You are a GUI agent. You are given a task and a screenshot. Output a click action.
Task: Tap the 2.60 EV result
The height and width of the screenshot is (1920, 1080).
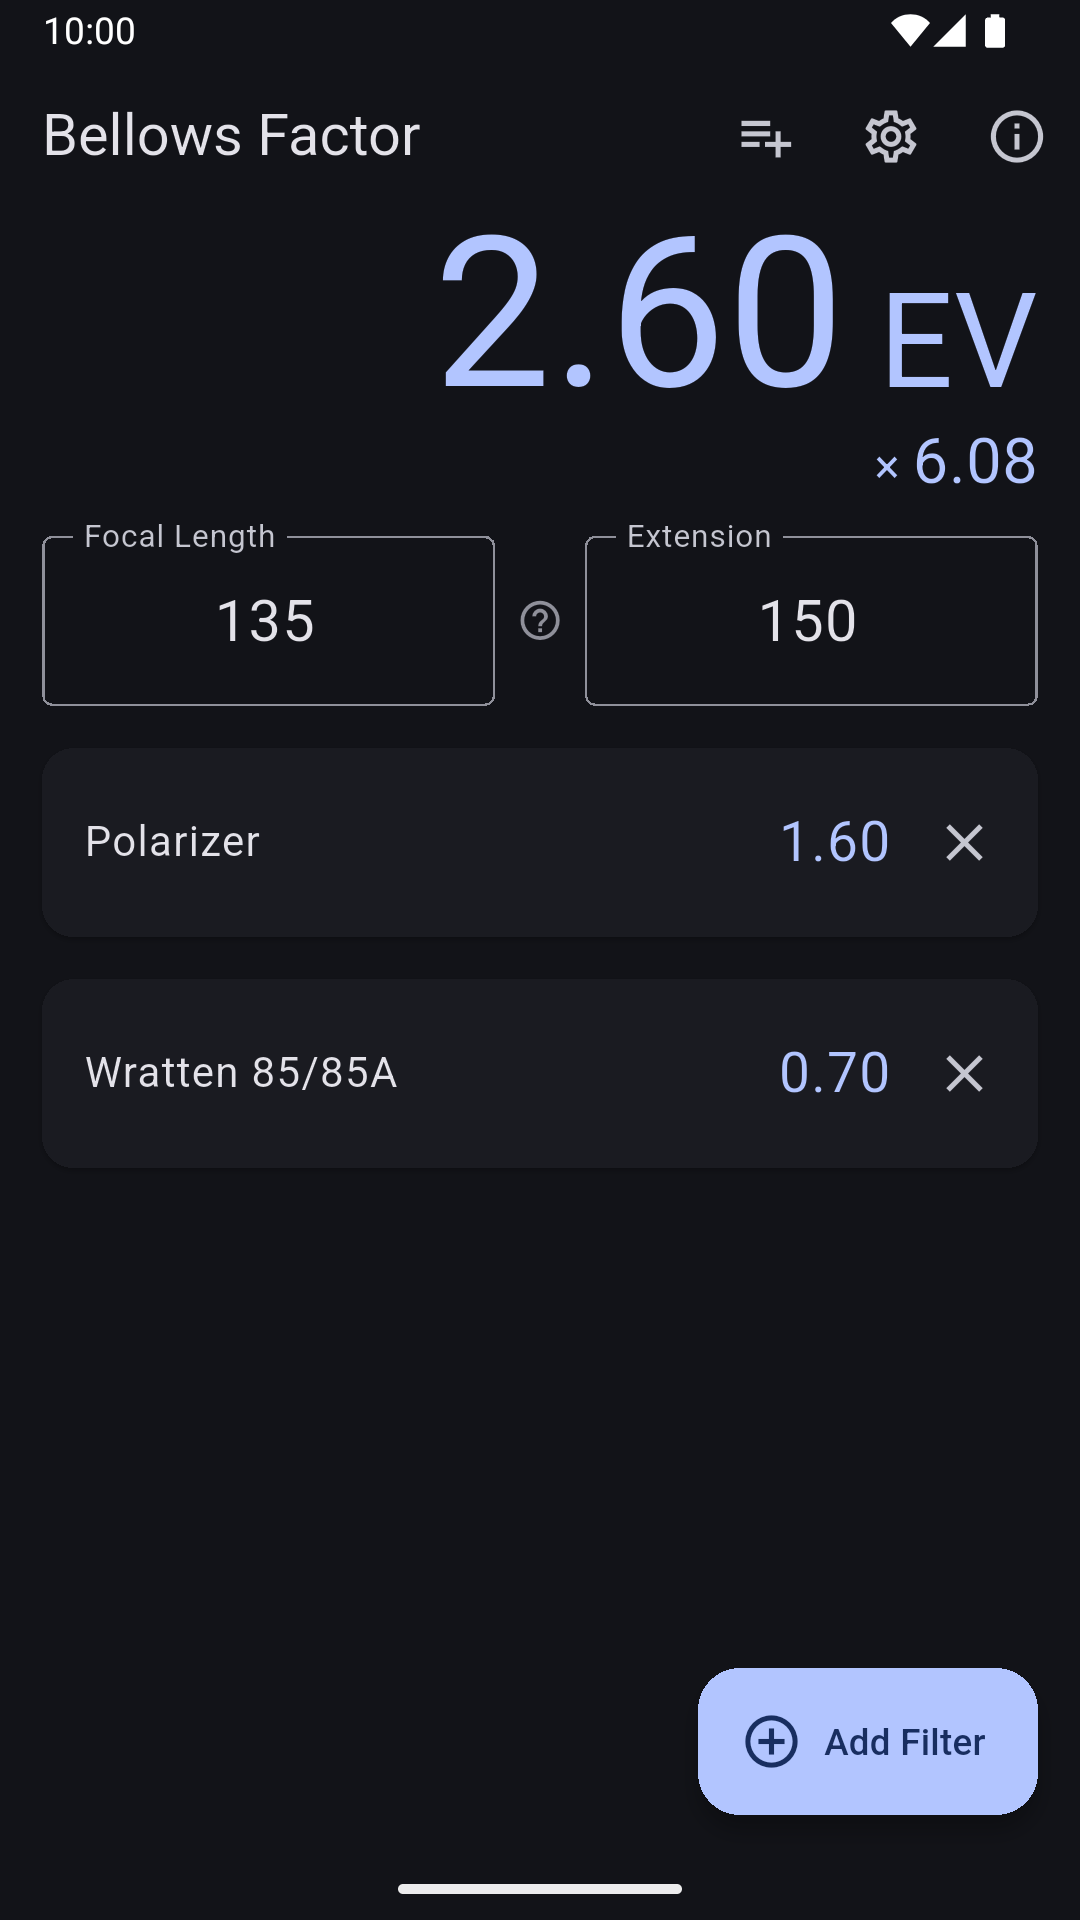coord(735,312)
